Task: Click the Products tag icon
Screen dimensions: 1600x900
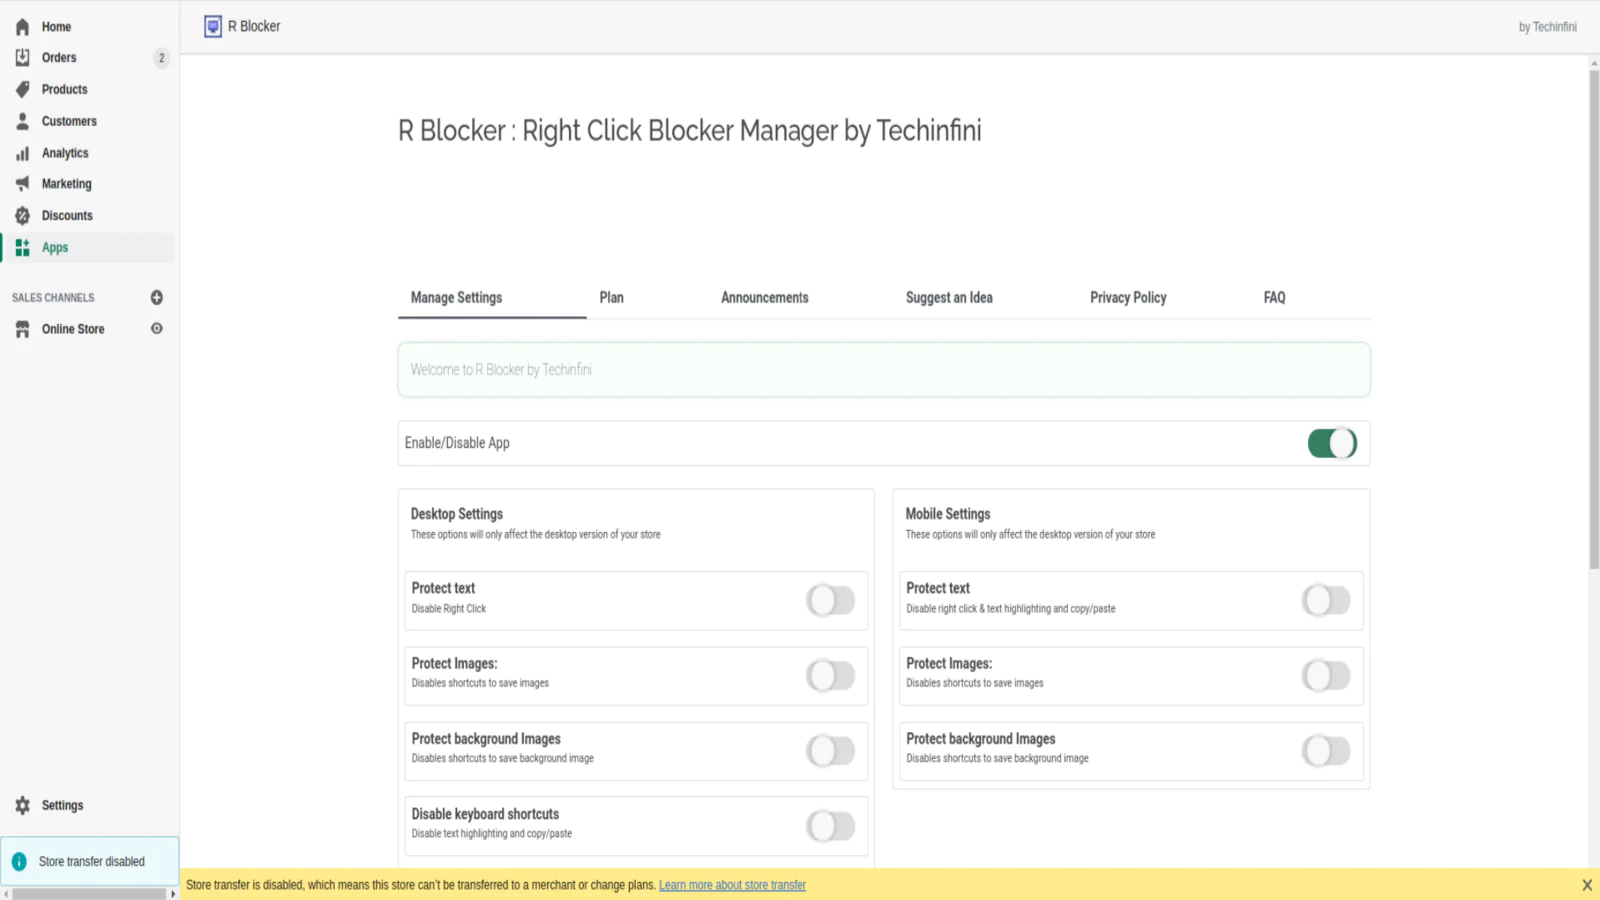Action: pos(22,89)
